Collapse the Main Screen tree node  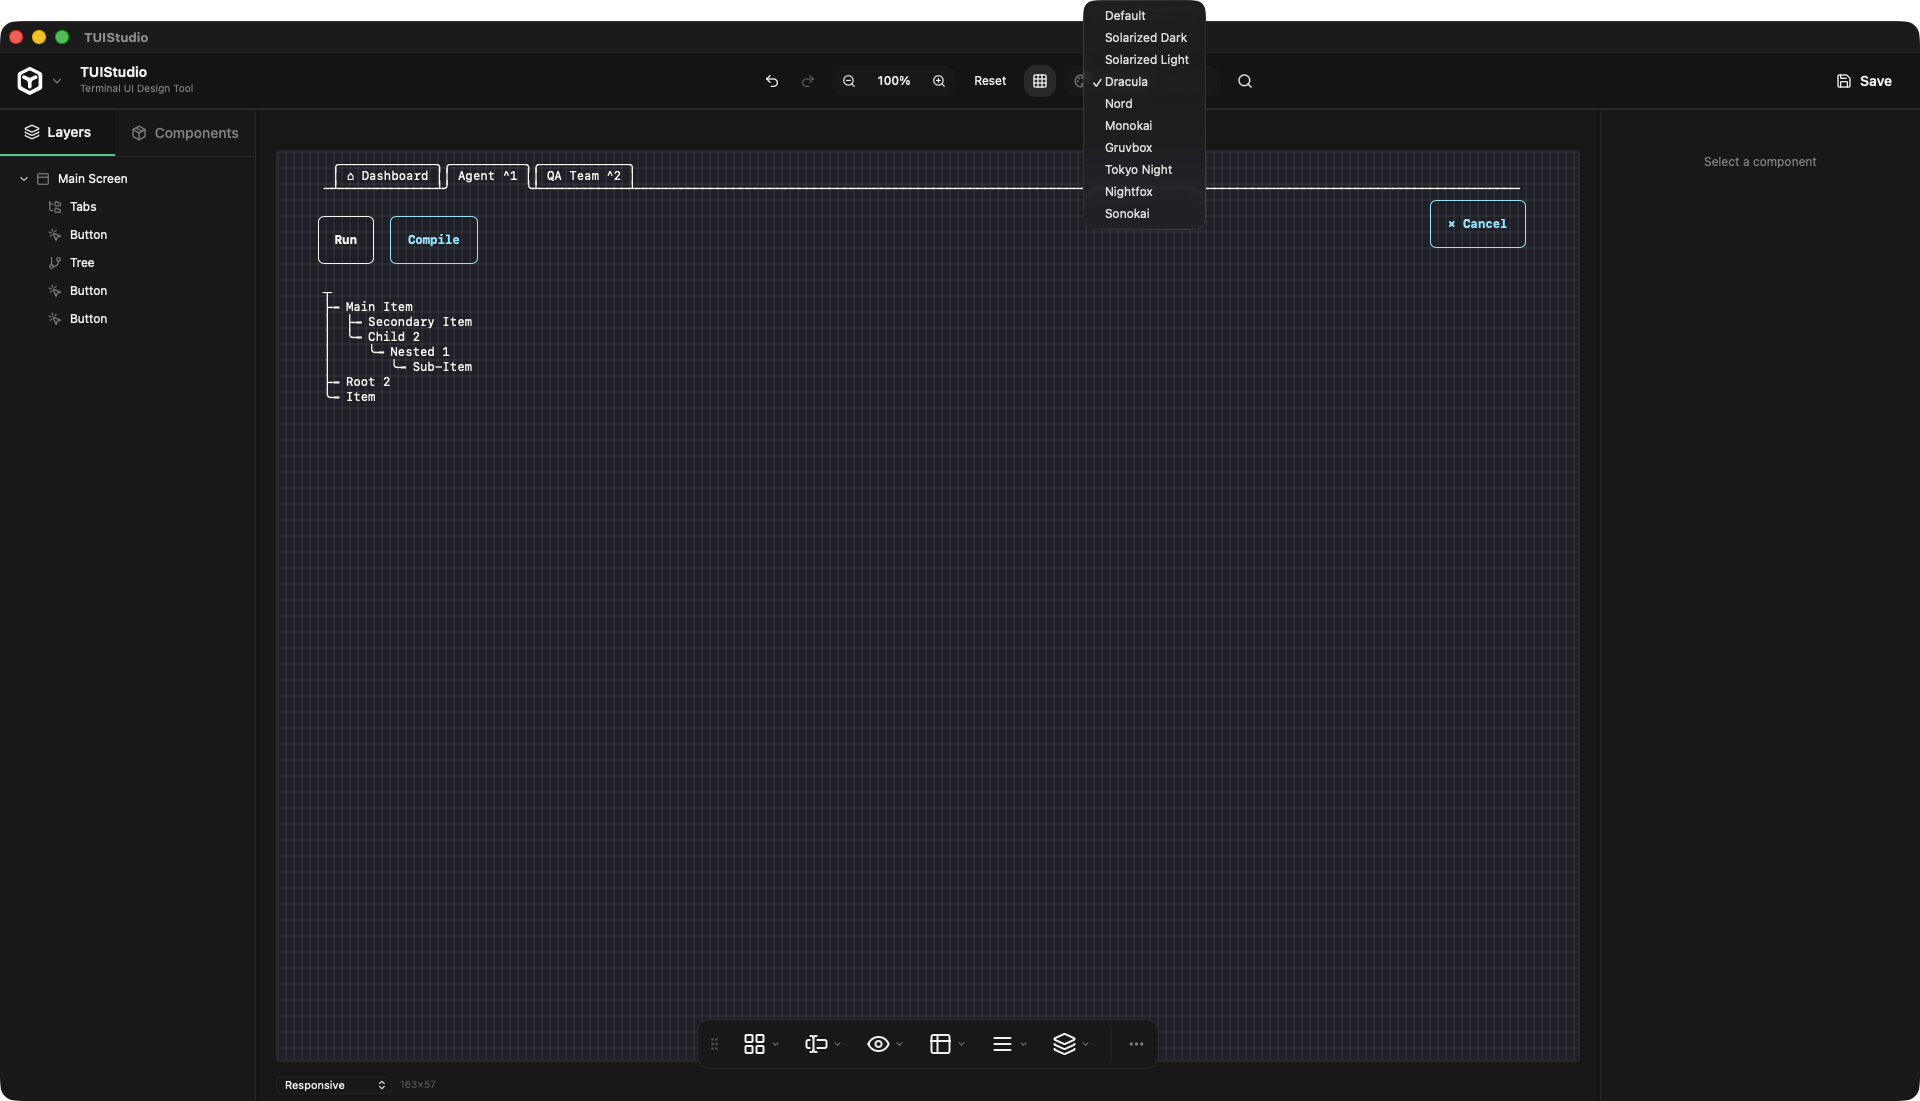(x=22, y=179)
